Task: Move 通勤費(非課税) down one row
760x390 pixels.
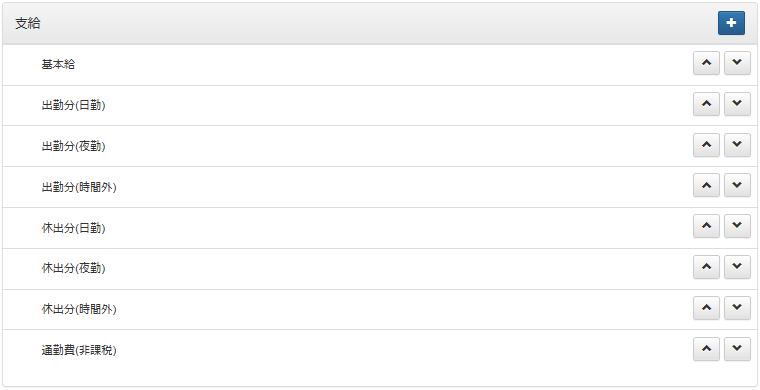Action: pos(737,349)
